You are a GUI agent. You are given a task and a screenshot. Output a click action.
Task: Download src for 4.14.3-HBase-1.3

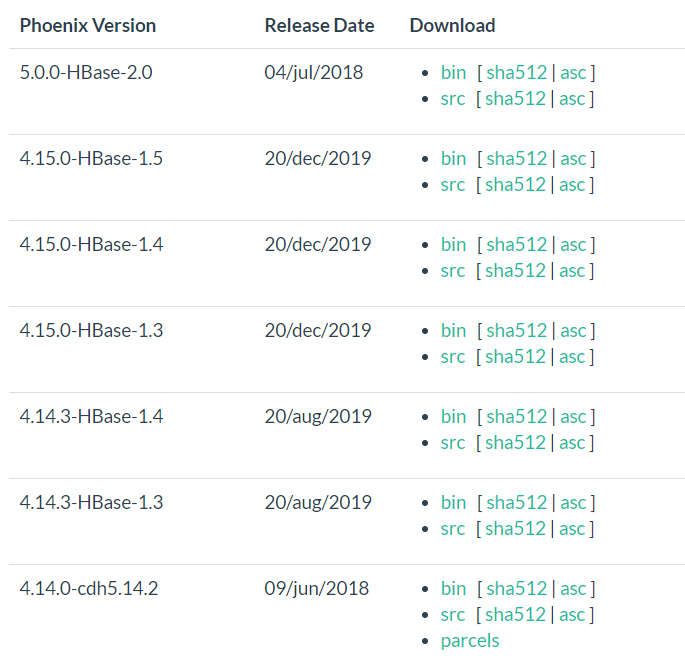(x=453, y=529)
